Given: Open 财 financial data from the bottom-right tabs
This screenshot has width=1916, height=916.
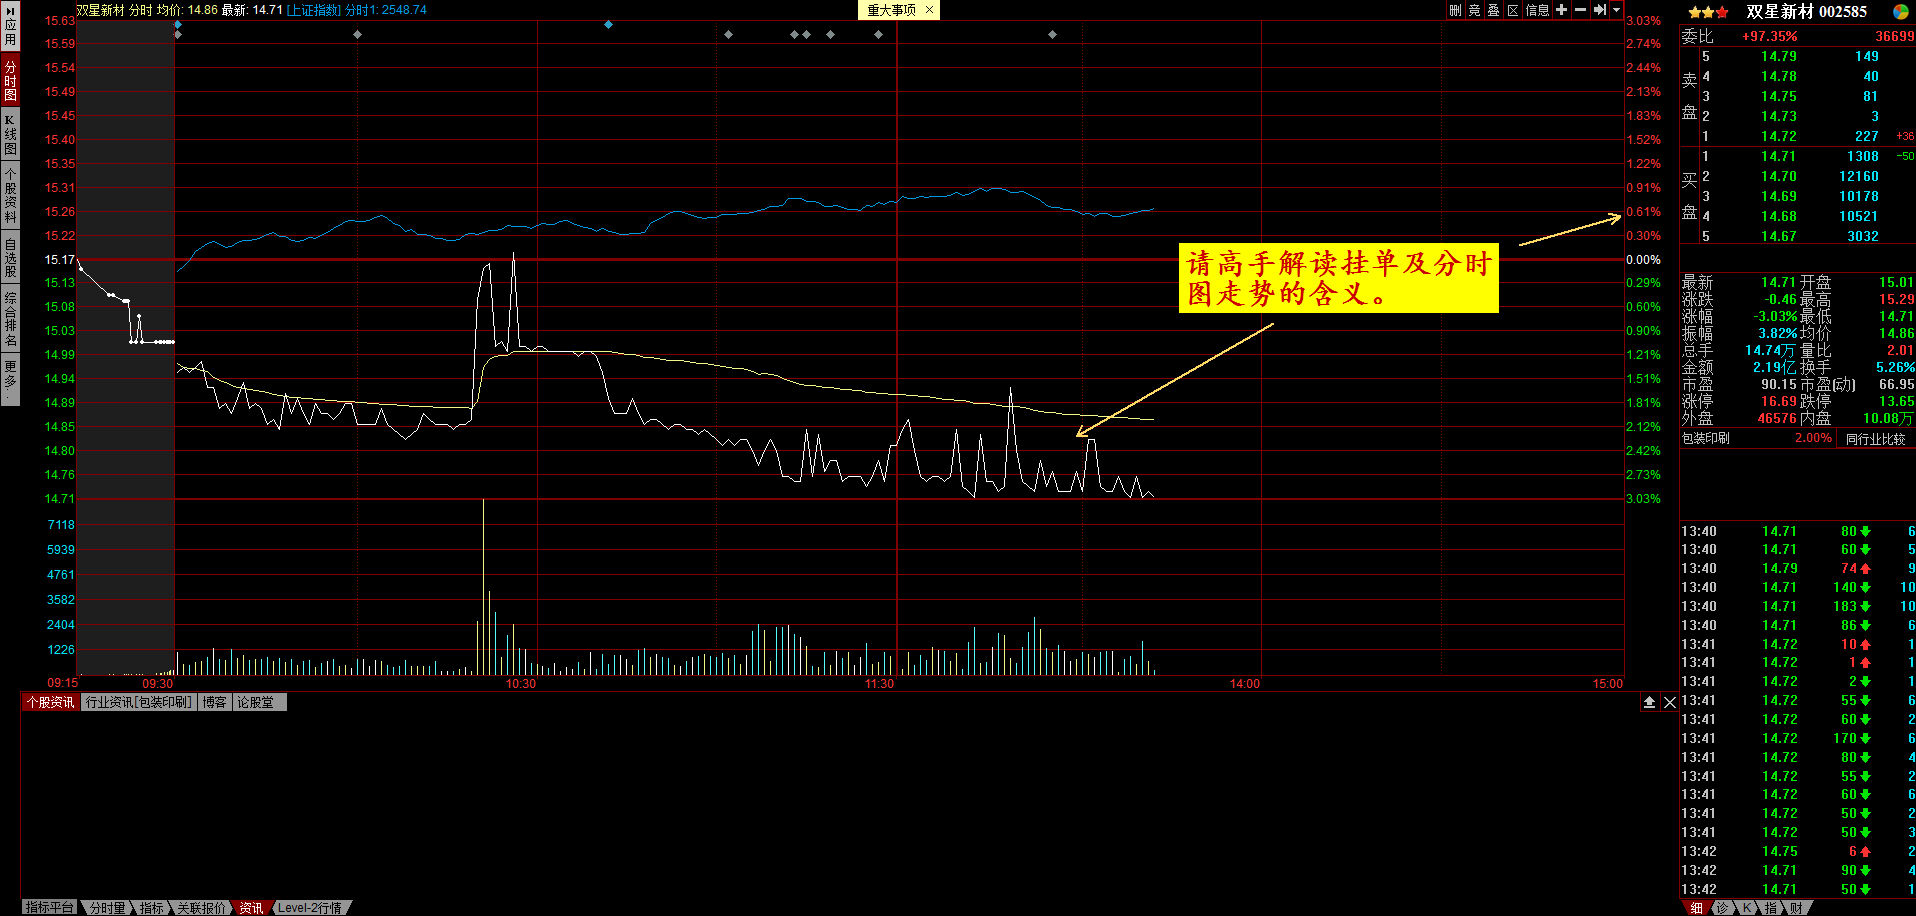Looking at the screenshot, I should click(1797, 907).
